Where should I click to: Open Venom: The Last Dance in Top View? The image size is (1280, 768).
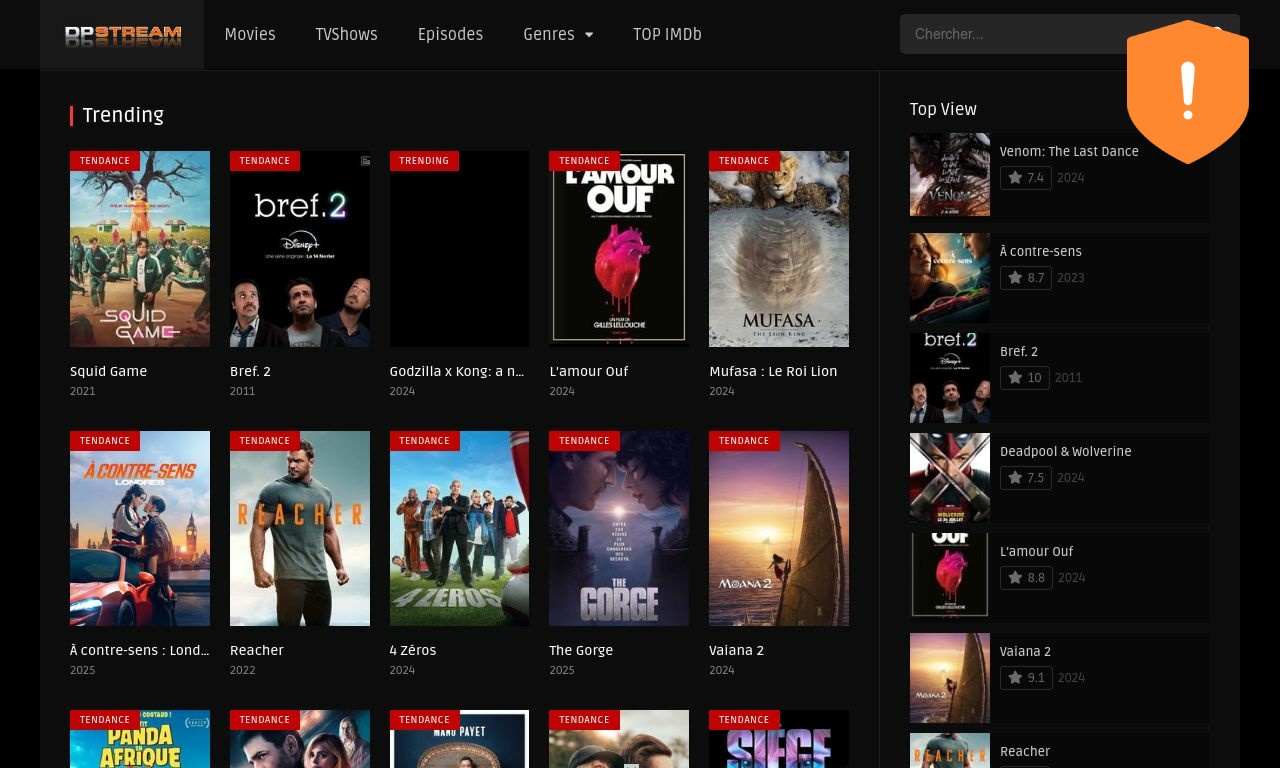[x=1069, y=152]
